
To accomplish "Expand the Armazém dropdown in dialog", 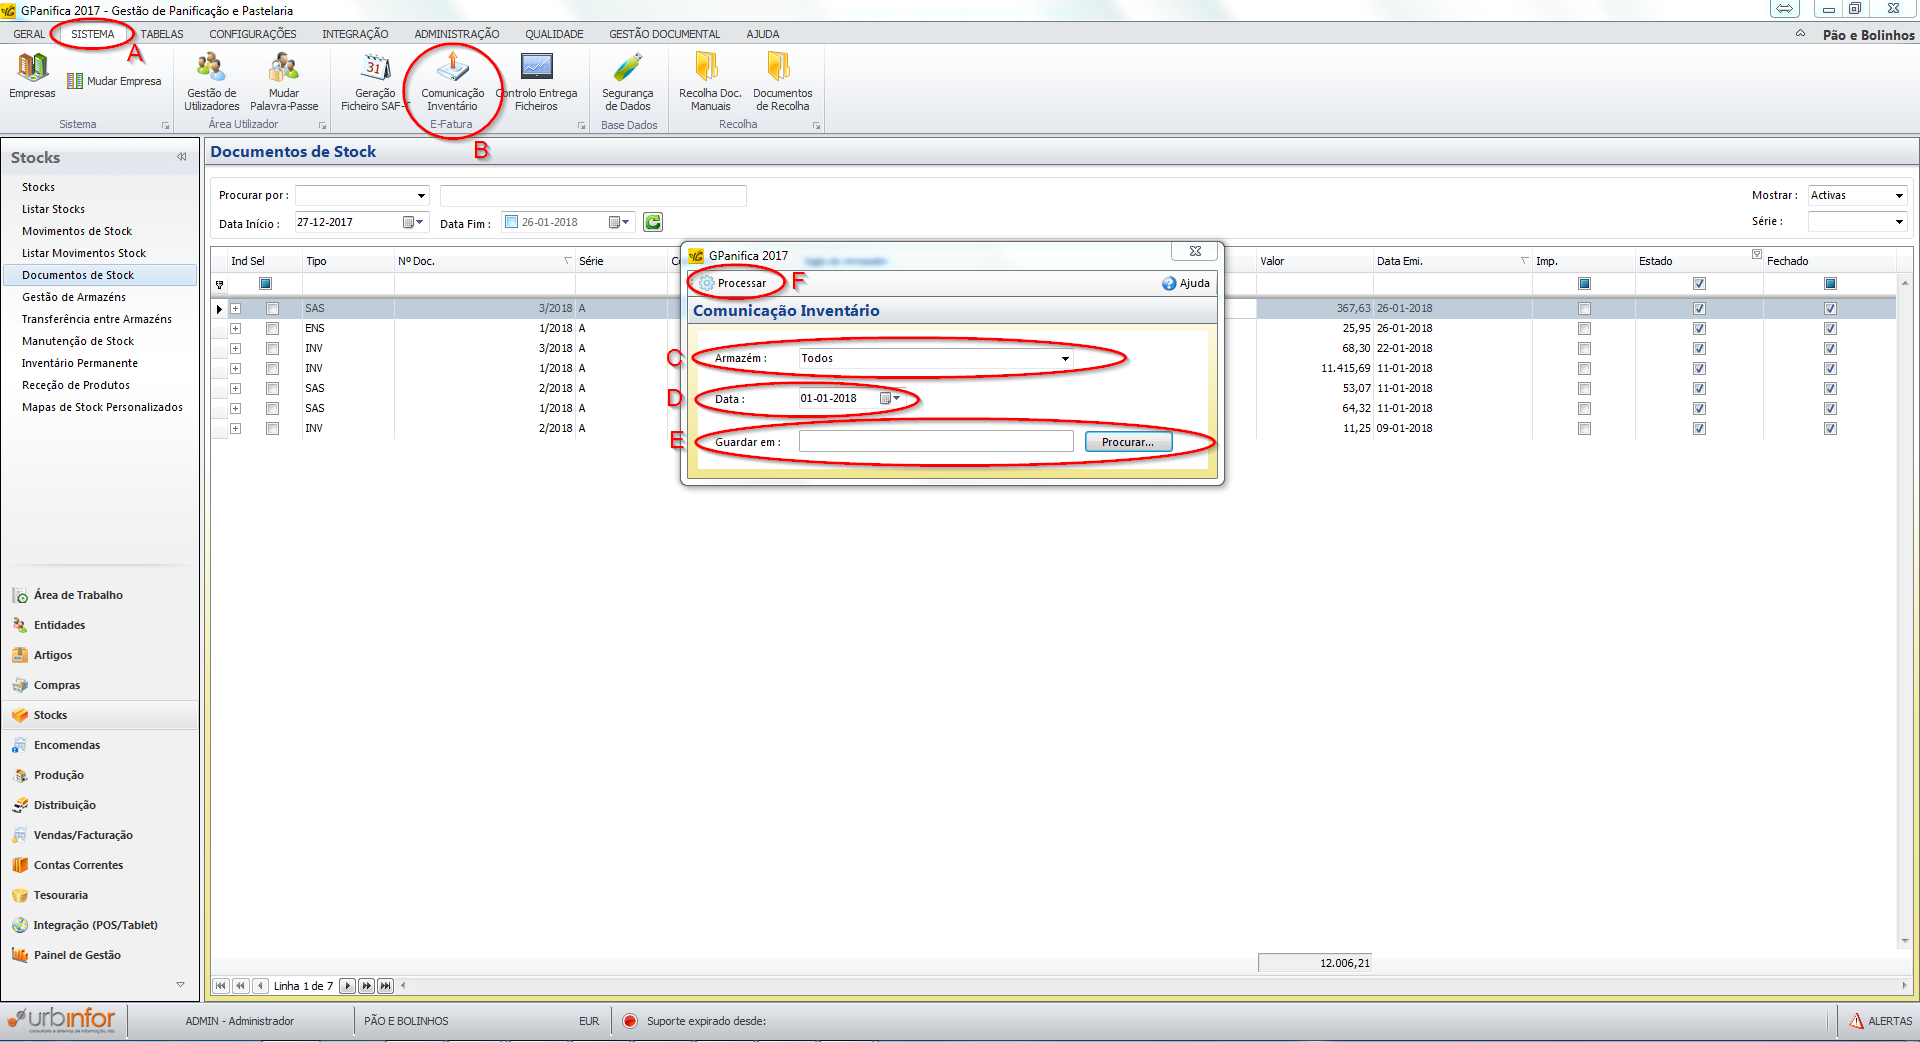I will coord(1065,358).
